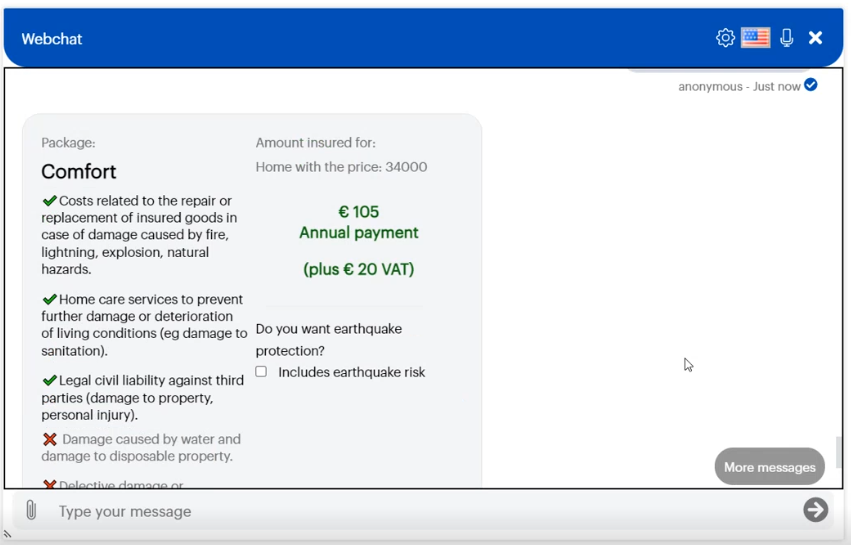The width and height of the screenshot is (851, 545).
Task: Click the green check beside fire damage coverage
Action: click(x=49, y=201)
